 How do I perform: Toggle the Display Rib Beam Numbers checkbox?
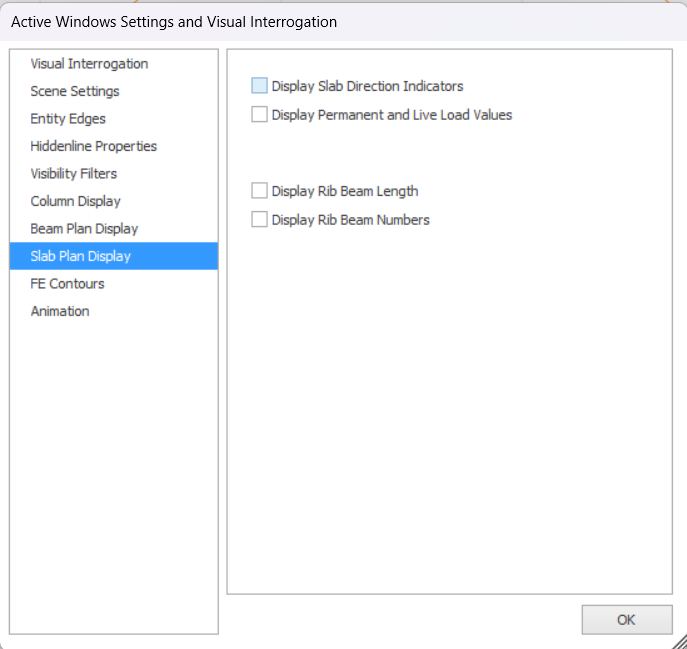tap(260, 220)
